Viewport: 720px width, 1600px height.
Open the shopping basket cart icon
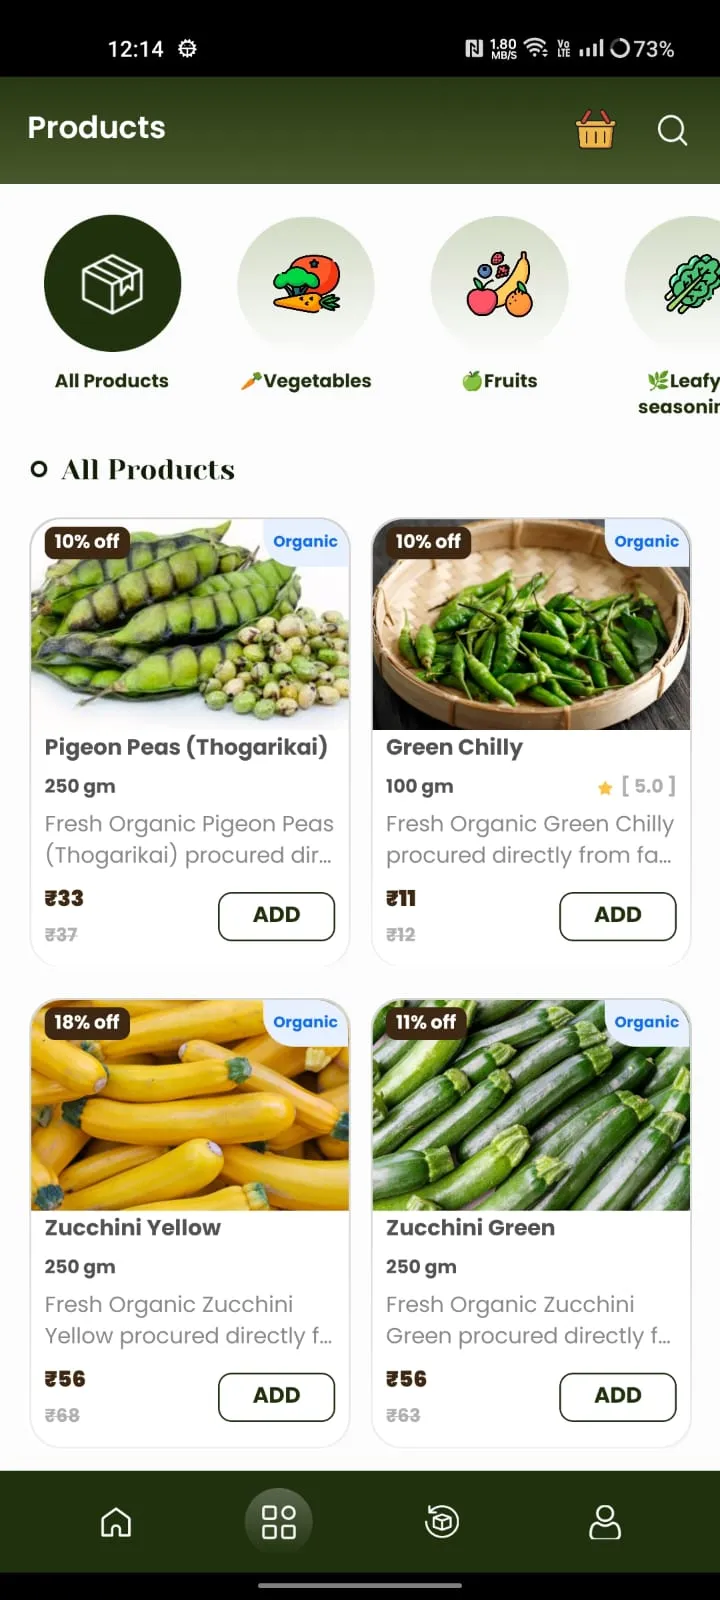[x=595, y=130]
